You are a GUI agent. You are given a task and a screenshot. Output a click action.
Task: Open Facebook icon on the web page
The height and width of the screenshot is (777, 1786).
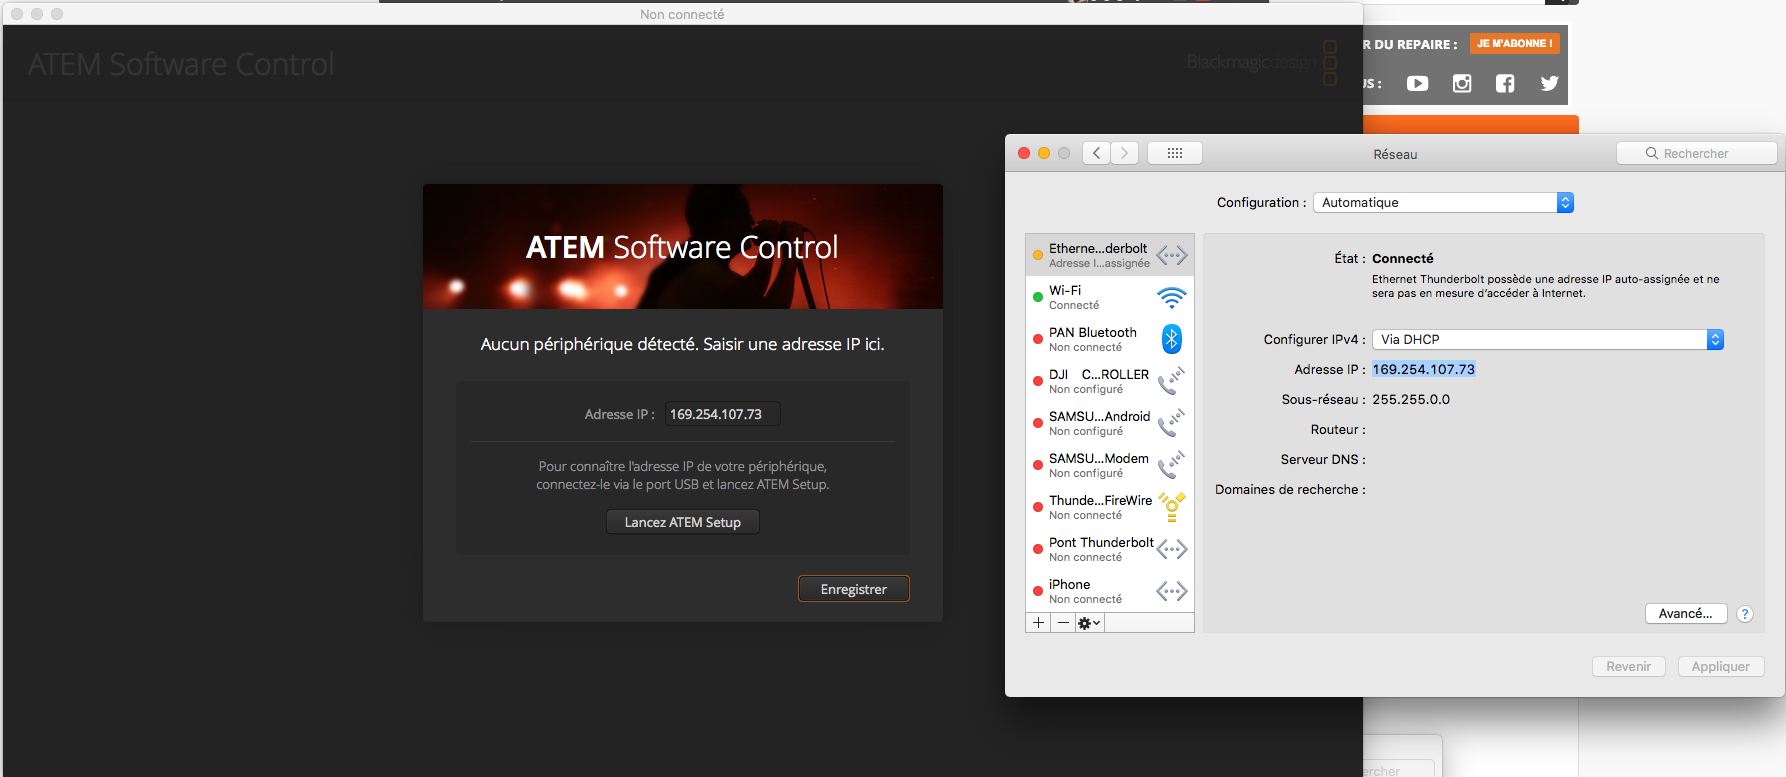1505,83
